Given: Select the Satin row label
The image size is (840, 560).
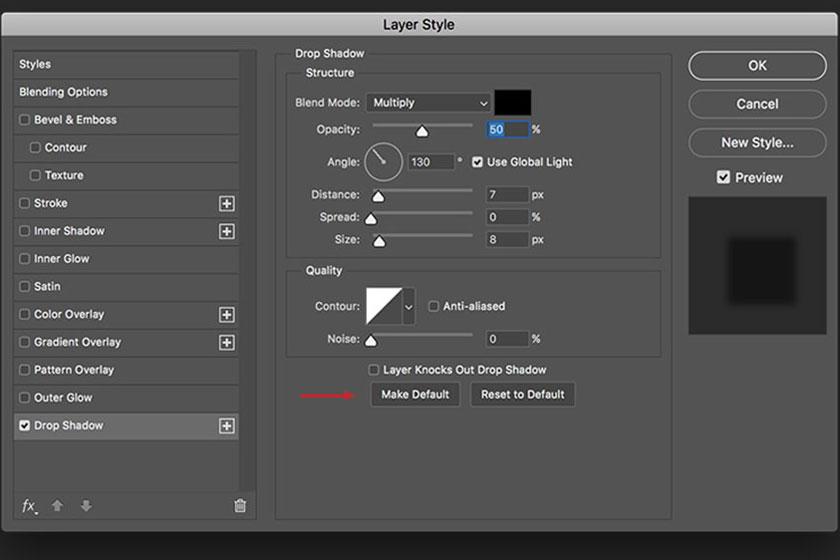Looking at the screenshot, I should point(47,287).
